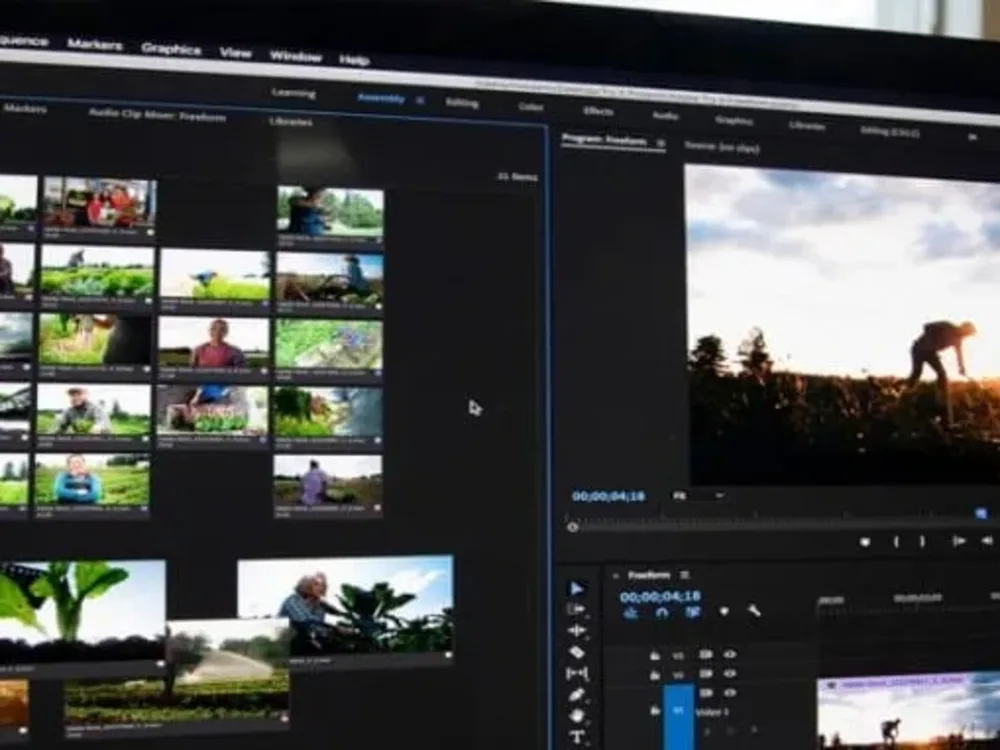
Task: Toggle V2 track sync lock
Action: (x=705, y=673)
